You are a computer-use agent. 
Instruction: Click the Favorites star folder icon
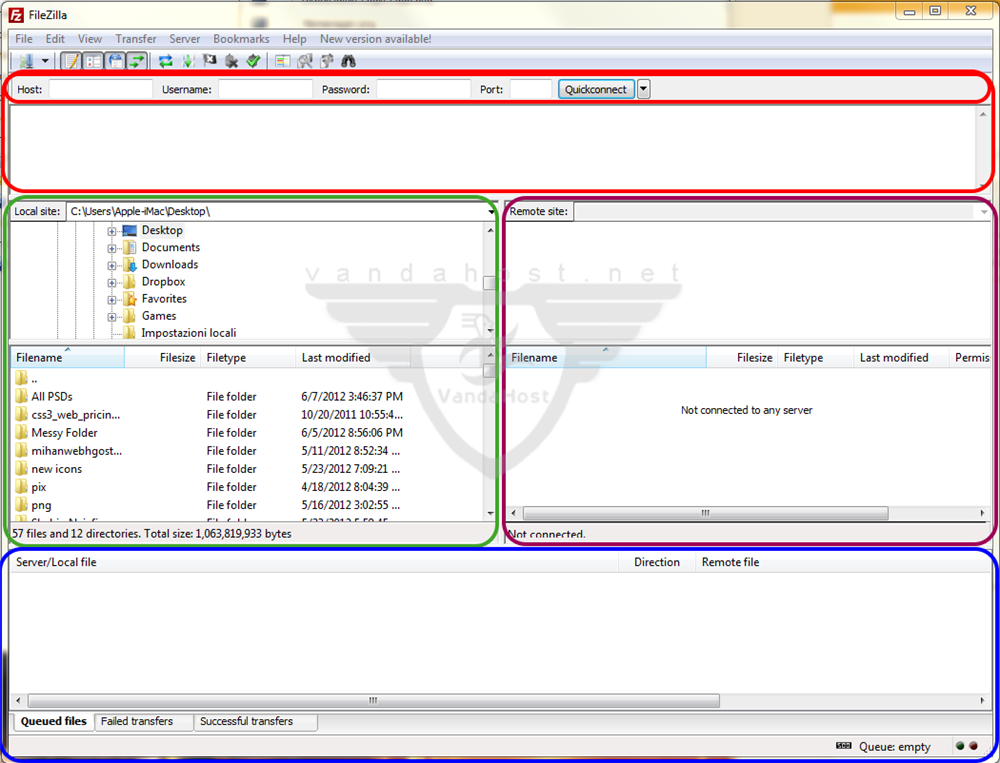tap(129, 299)
